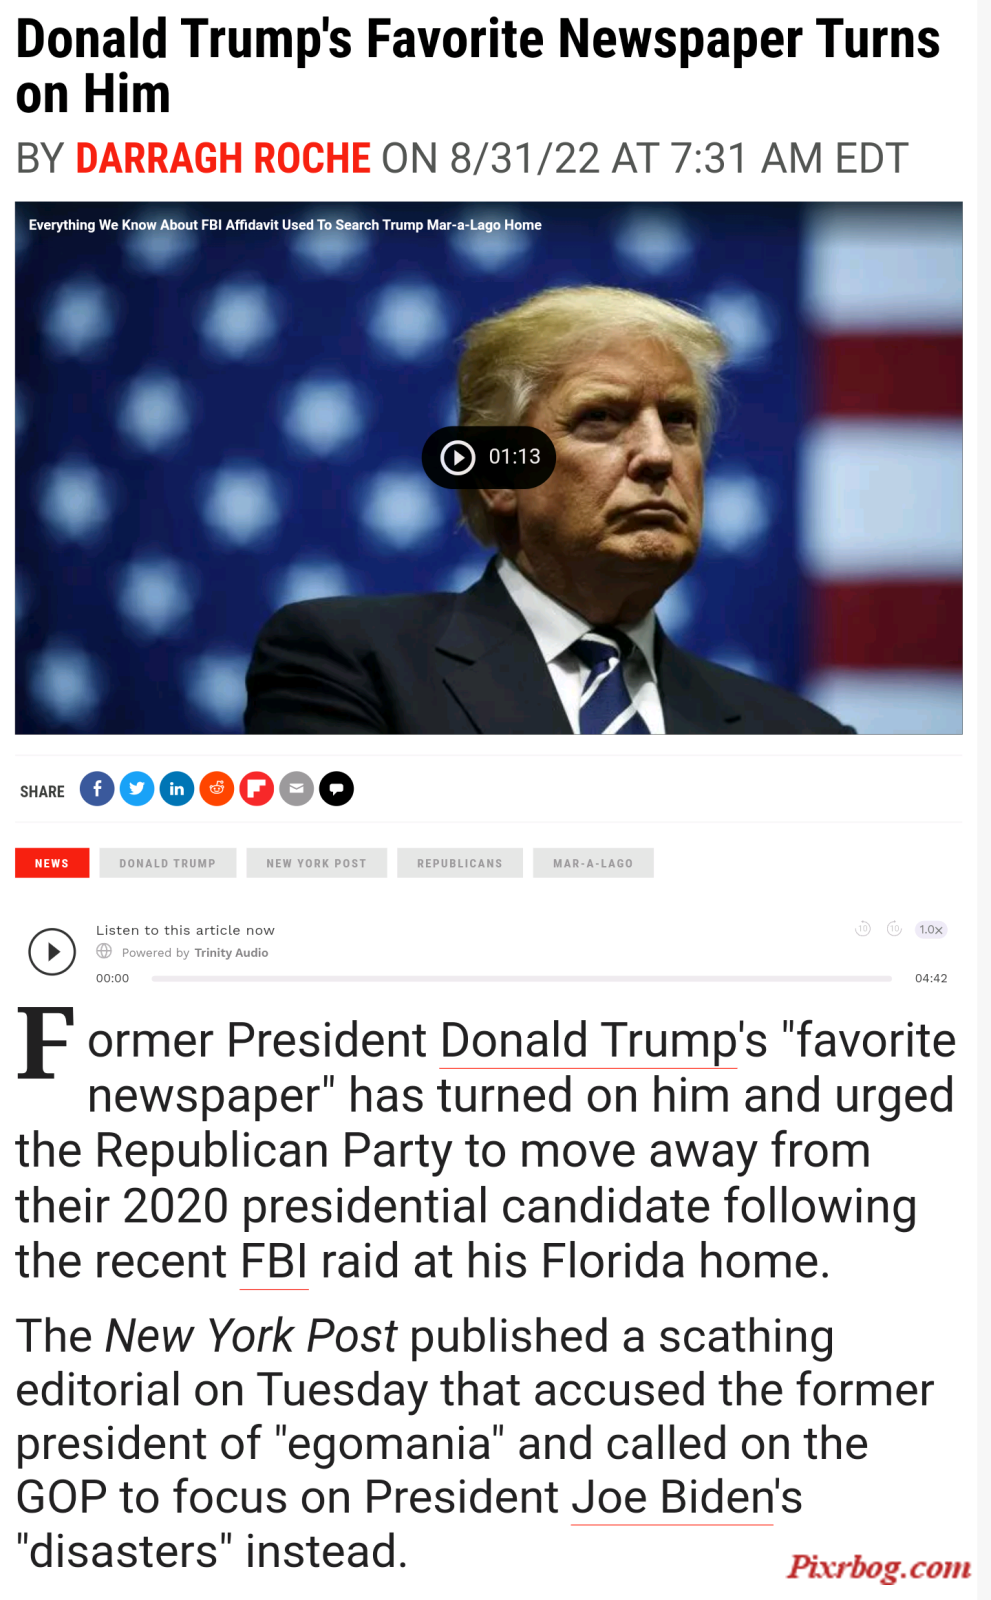Share article on Facebook
The image size is (991, 1600).
97,789
